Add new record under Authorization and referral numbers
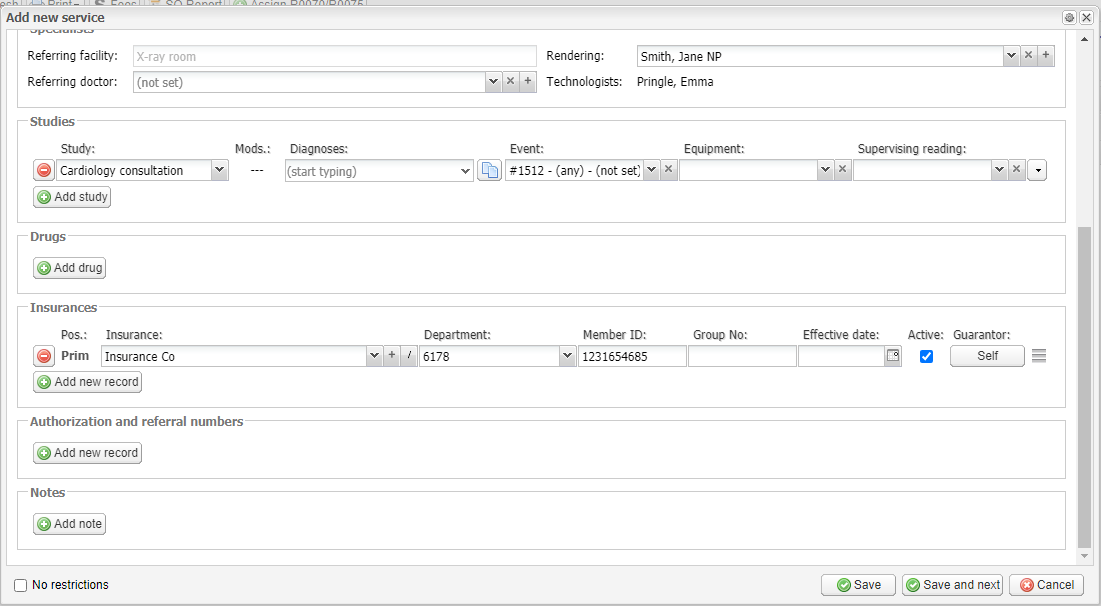1101x606 pixels. (88, 453)
